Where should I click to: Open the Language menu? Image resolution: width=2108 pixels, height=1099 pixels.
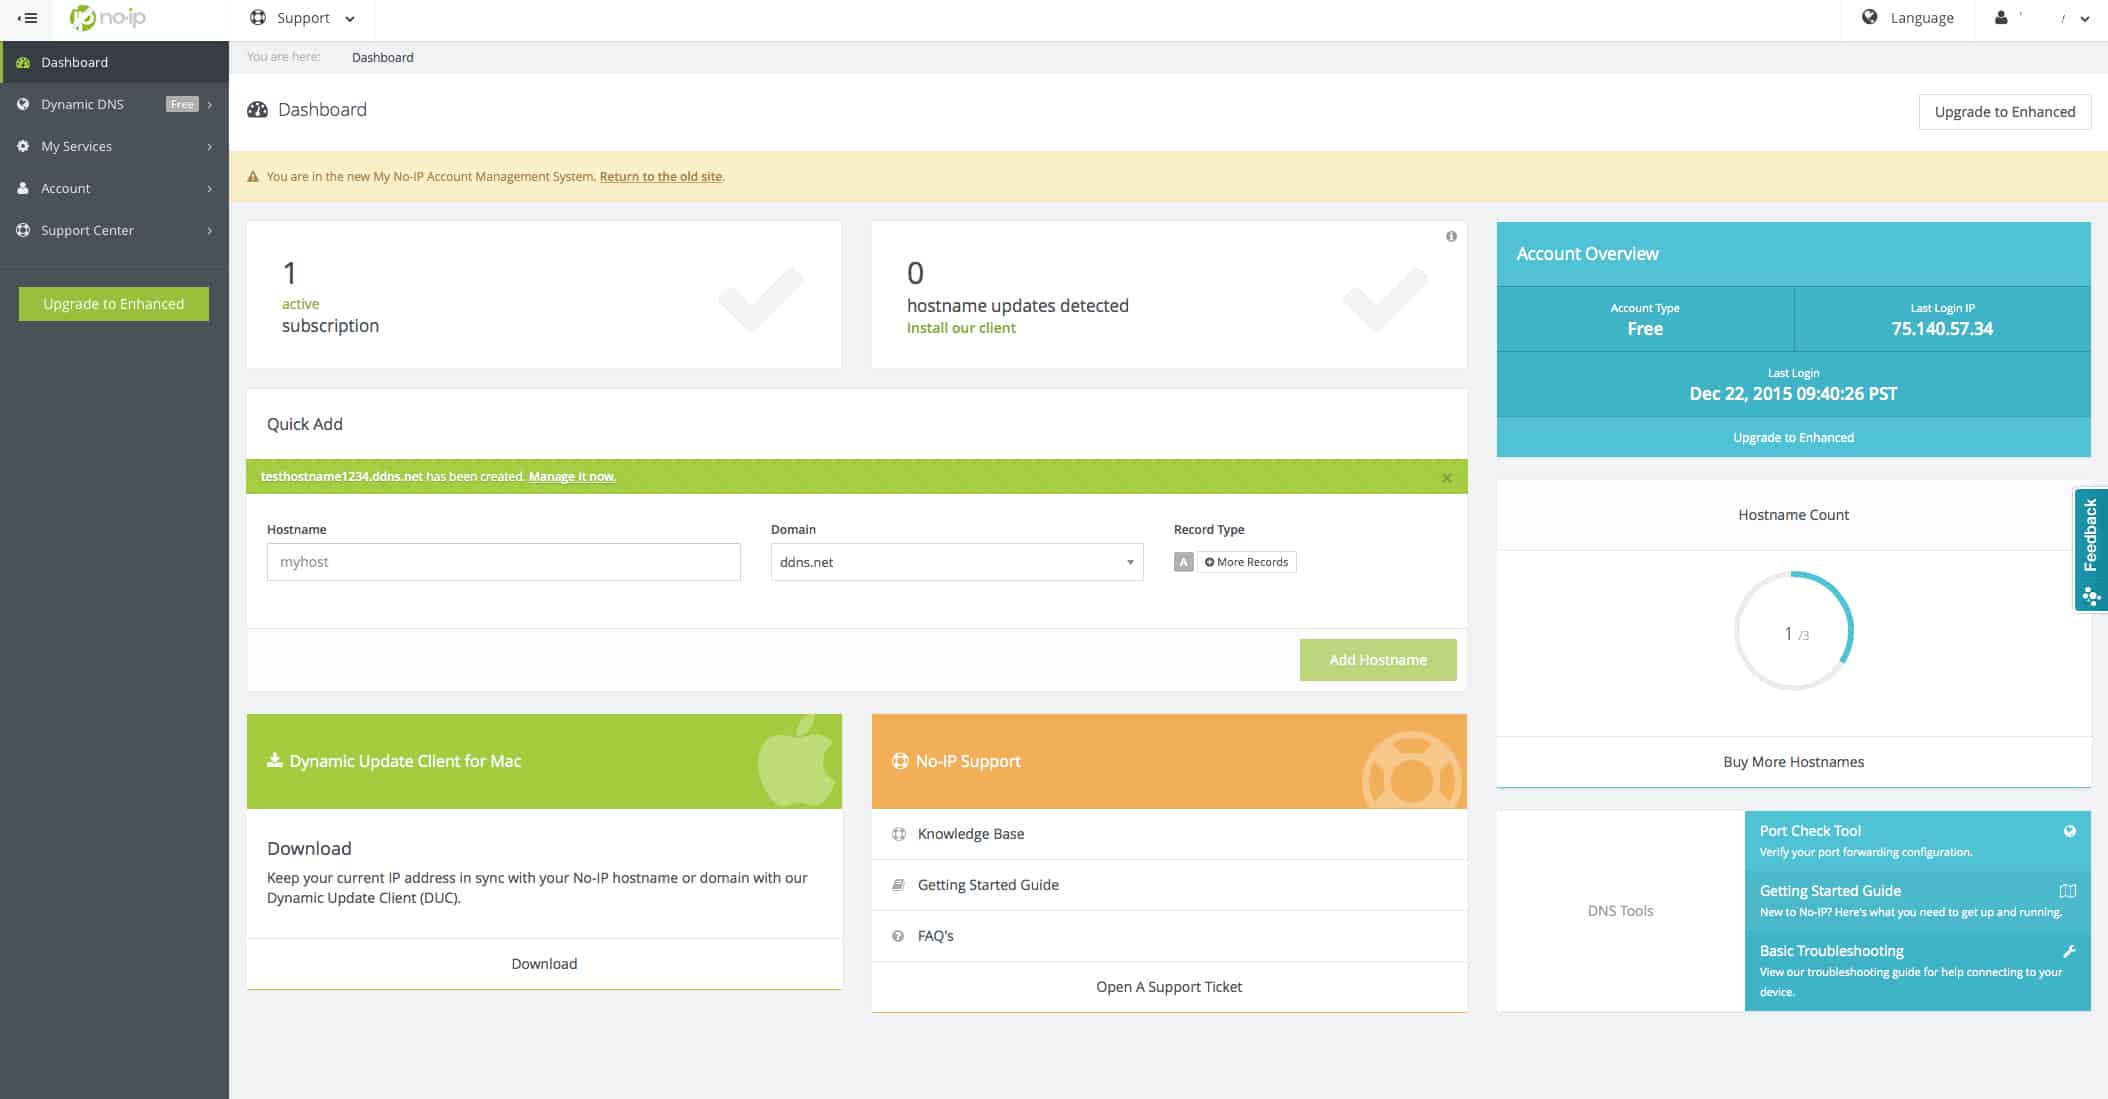tap(1908, 18)
